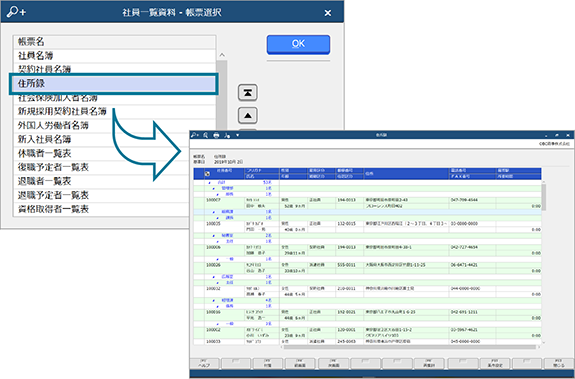
Task: Click employee number 100026 in the table
Action: (213, 265)
